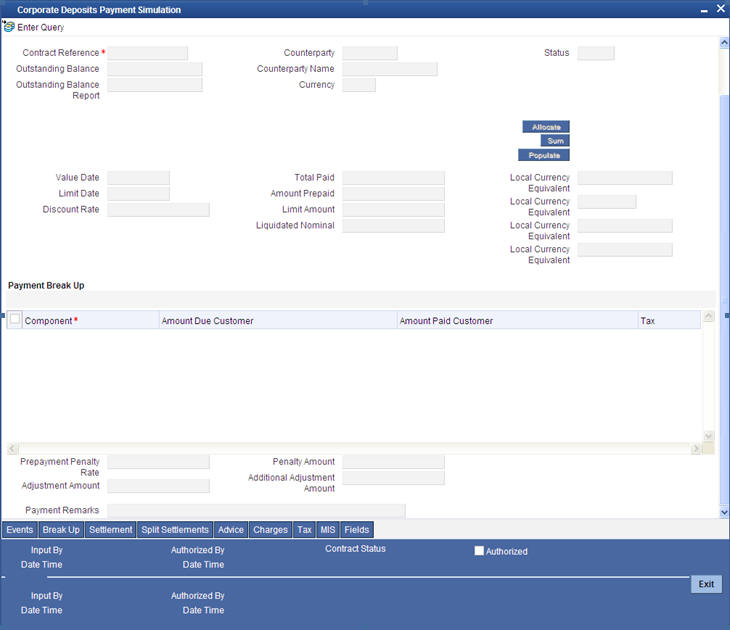Click the Amount Prepaid field
The width and height of the screenshot is (730, 630).
click(394, 194)
